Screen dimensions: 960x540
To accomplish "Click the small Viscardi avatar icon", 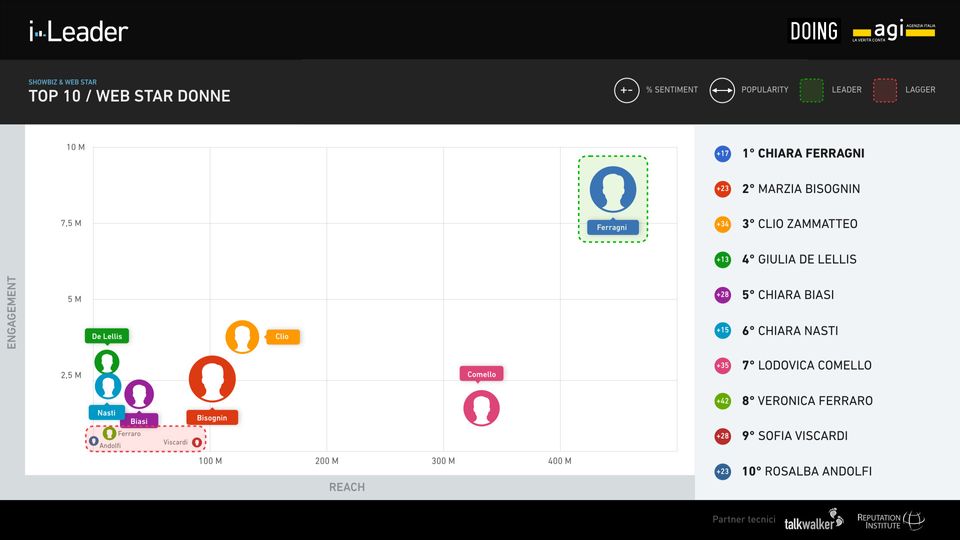I will [197, 442].
